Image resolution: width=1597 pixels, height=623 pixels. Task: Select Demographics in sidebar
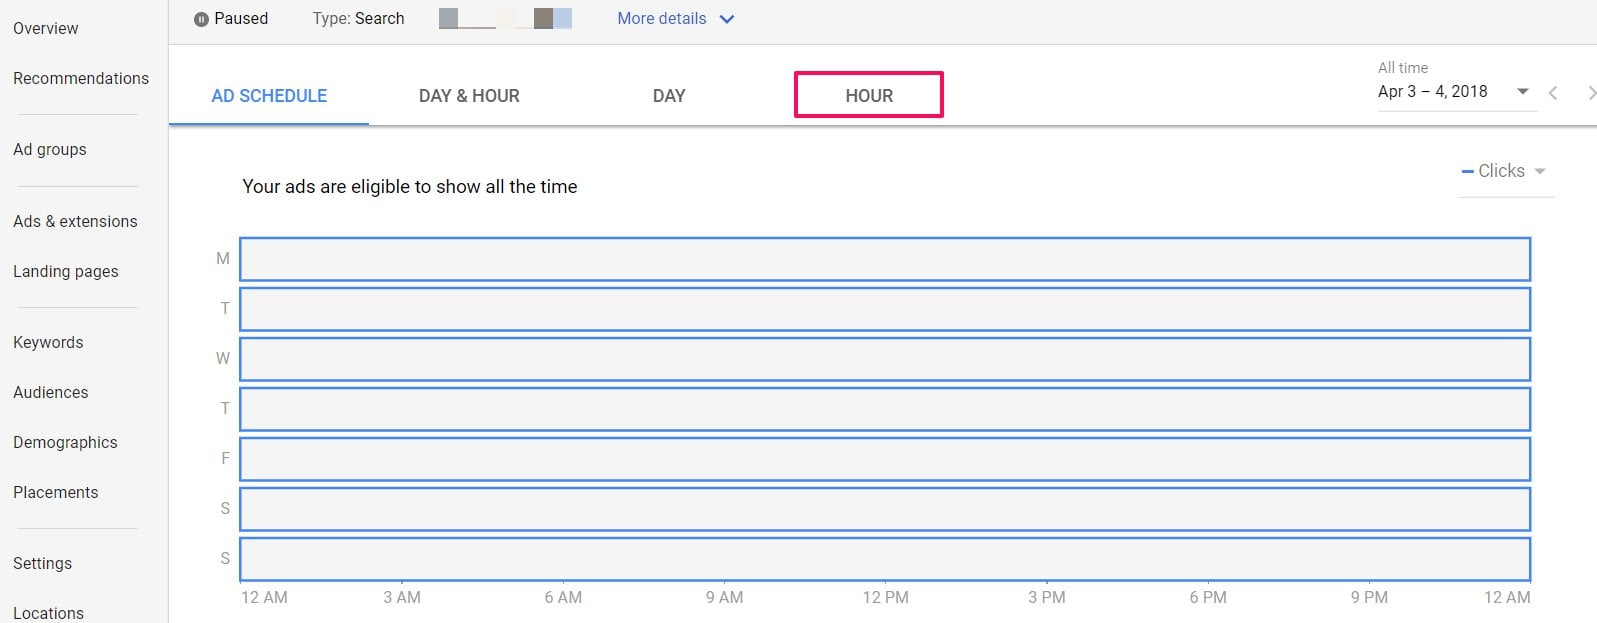(65, 442)
